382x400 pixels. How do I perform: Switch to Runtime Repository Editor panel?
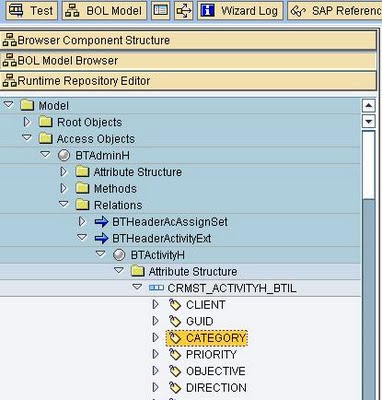click(188, 81)
